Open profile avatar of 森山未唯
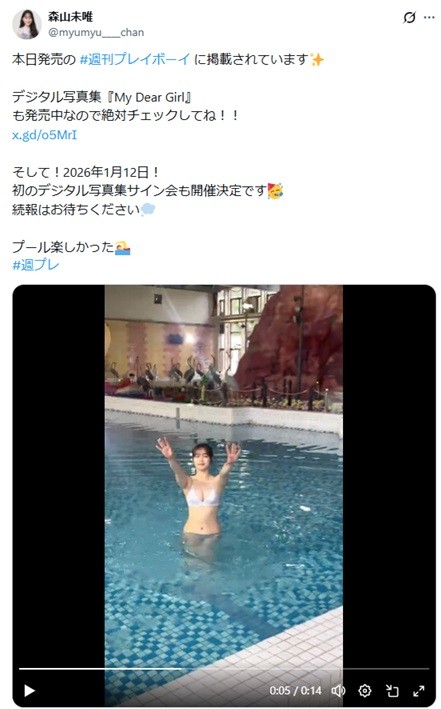This screenshot has height=709, width=441. pos(27,24)
